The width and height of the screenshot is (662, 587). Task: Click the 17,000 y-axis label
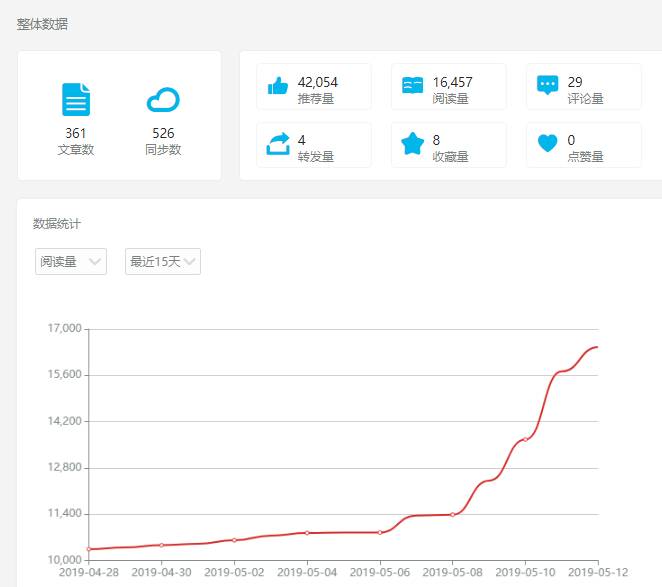(65, 328)
